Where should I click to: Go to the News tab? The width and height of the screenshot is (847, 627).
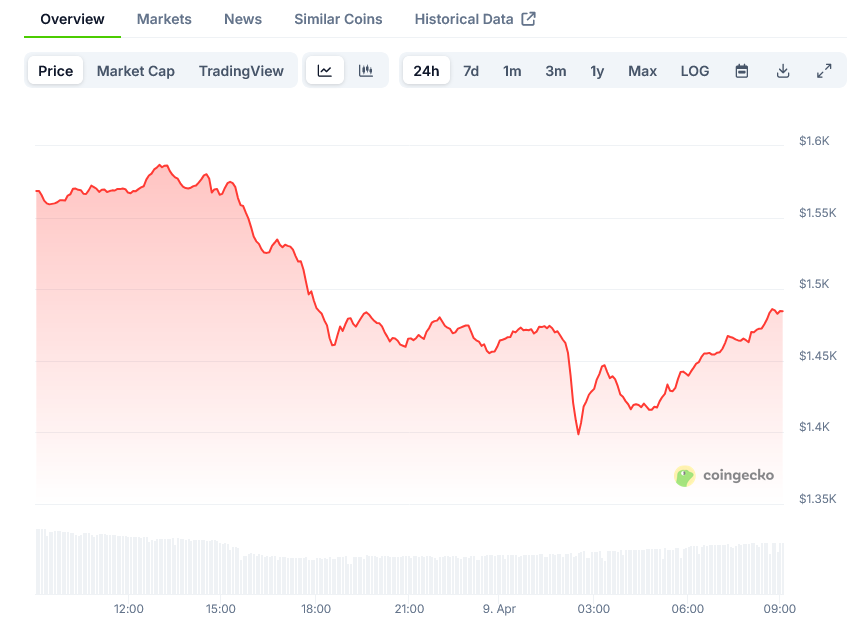[x=243, y=19]
